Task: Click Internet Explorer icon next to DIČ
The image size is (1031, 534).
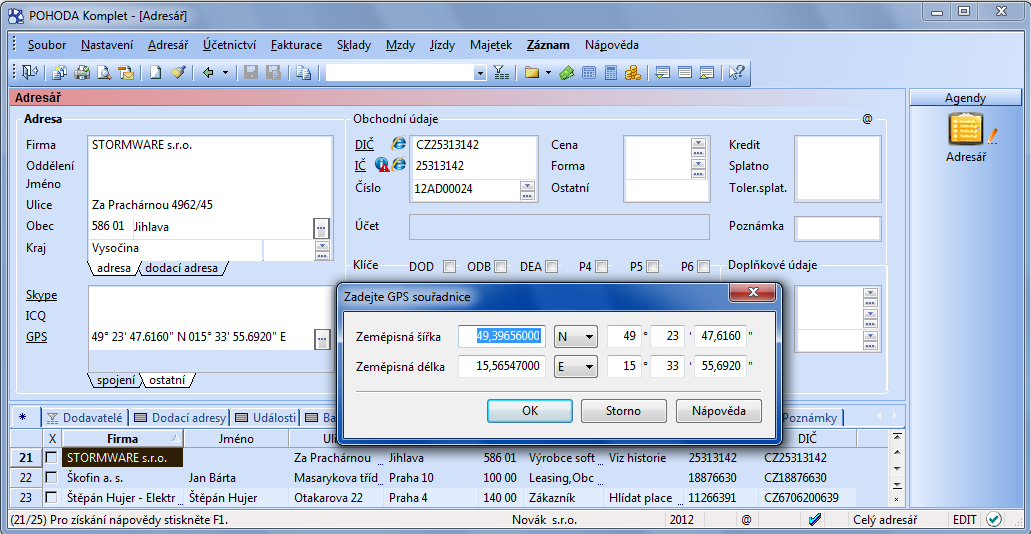Action: coord(398,144)
